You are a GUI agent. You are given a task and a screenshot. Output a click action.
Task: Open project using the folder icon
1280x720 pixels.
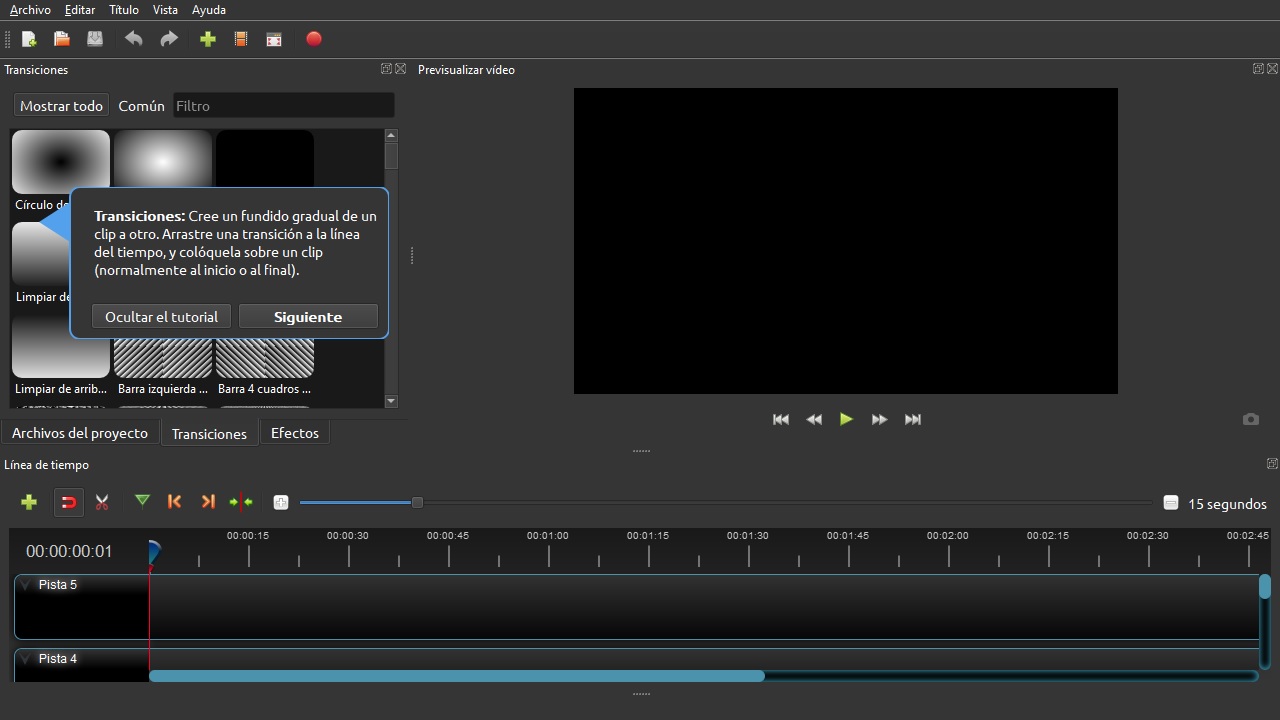pos(62,39)
